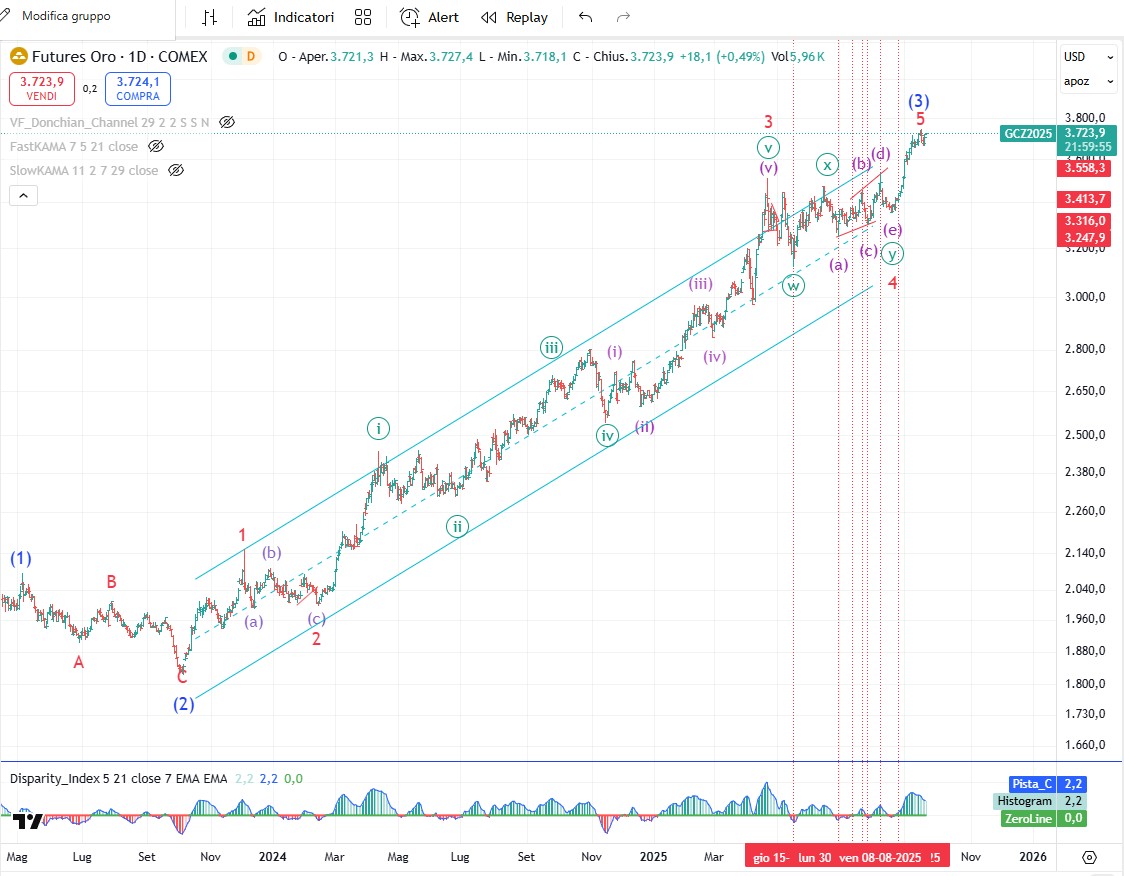Image resolution: width=1124 pixels, height=876 pixels.
Task: Select the FastKAMA 7 5 21 close label
Action: [74, 146]
